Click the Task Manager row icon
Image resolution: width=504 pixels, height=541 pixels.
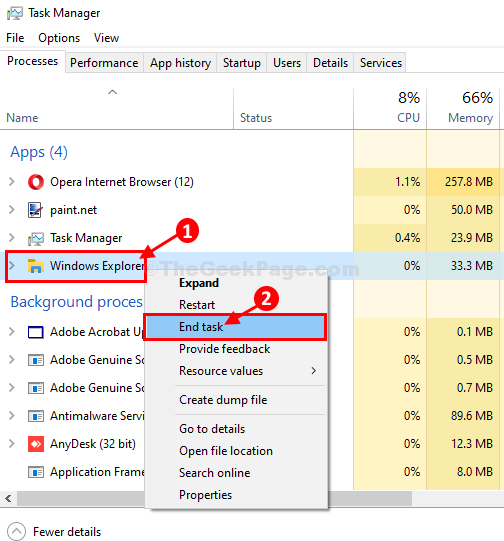pyautogui.click(x=36, y=238)
